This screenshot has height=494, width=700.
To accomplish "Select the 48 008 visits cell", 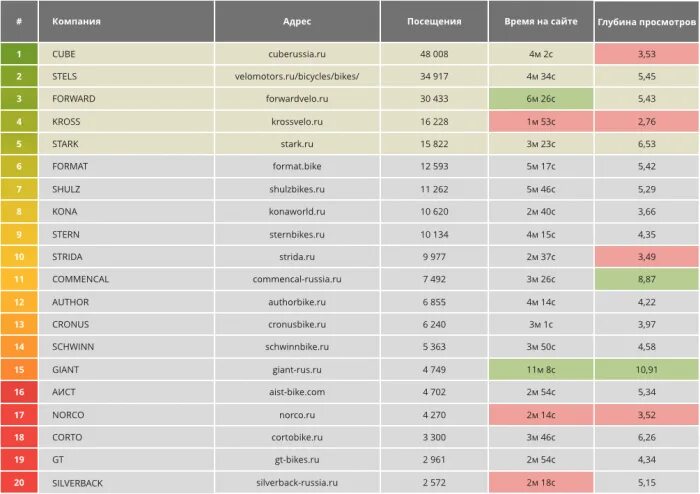I will [434, 54].
